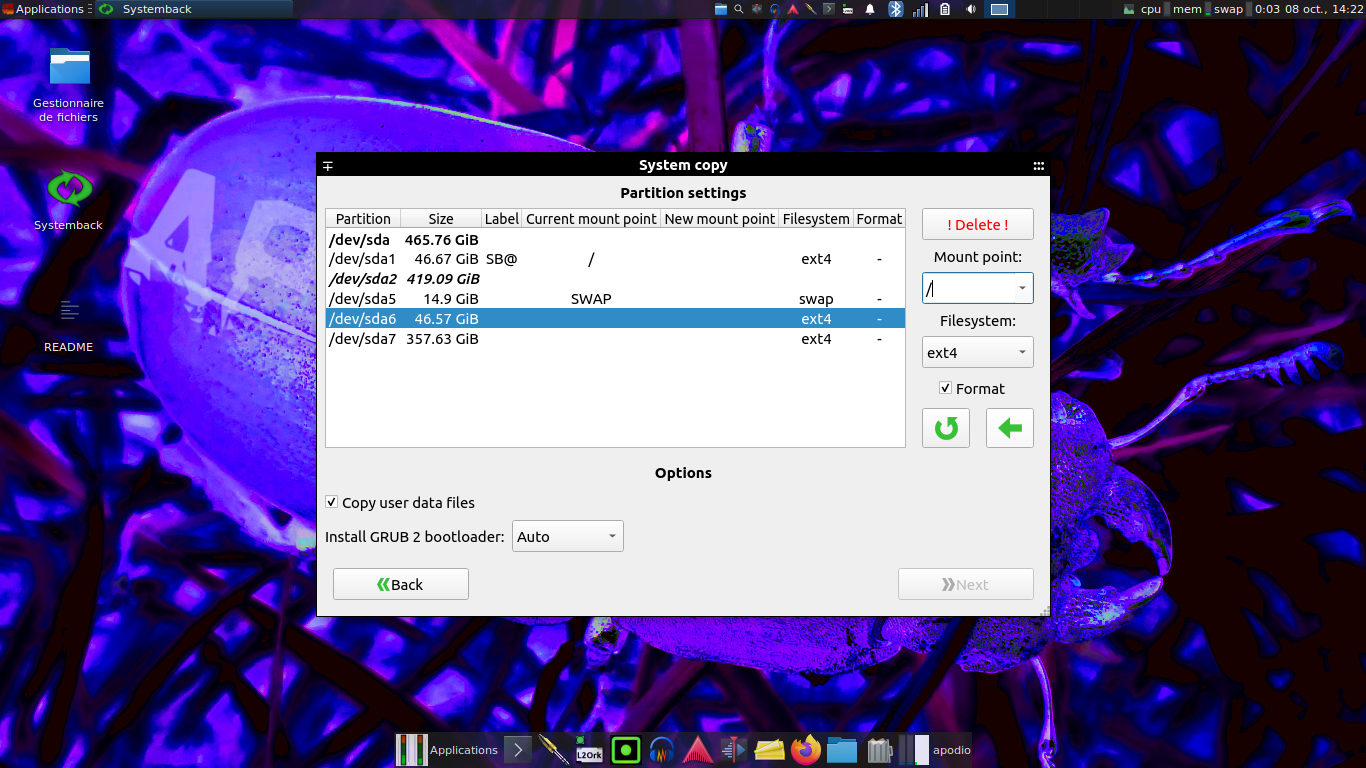Toggle the Format checkbox

click(946, 388)
